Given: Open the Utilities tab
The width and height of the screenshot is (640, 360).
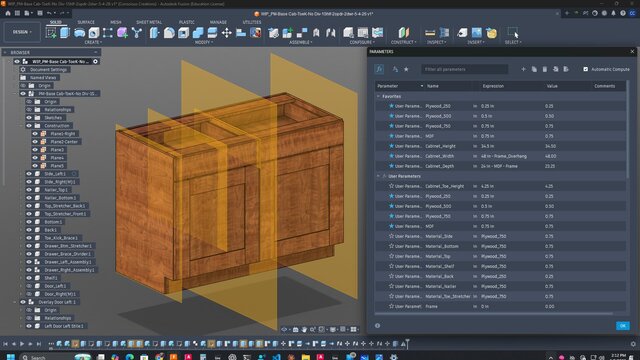Looking at the screenshot, I should 252,22.
